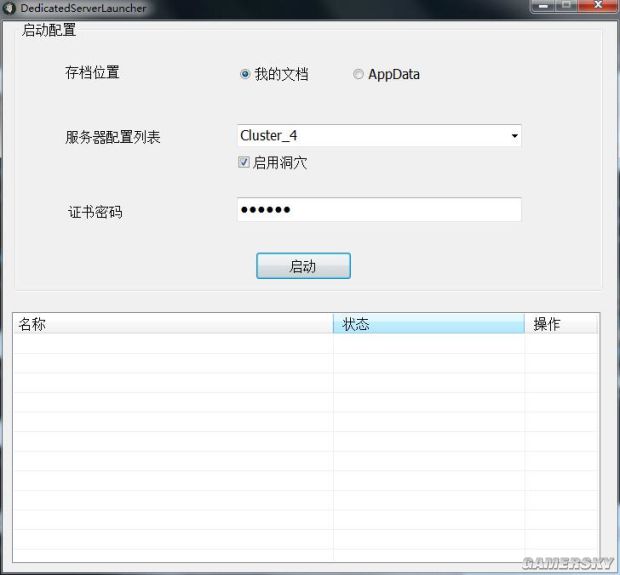620x575 pixels.
Task: Click the 状态 column header
Action: click(x=428, y=324)
